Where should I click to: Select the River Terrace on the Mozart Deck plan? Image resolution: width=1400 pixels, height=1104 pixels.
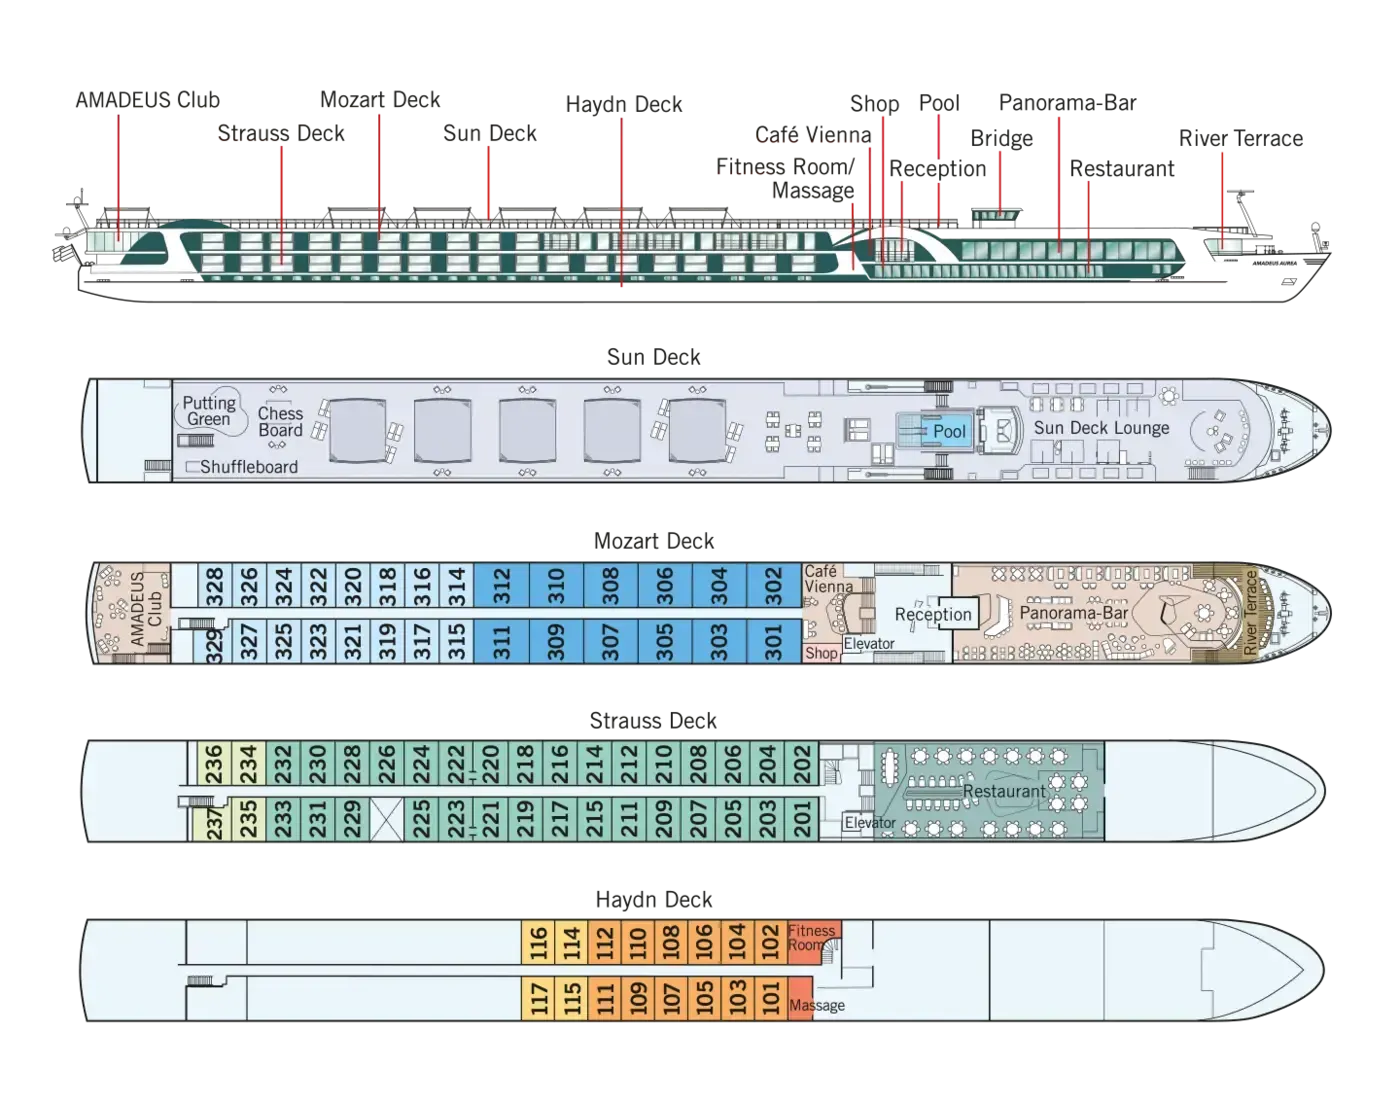[x=1250, y=612]
